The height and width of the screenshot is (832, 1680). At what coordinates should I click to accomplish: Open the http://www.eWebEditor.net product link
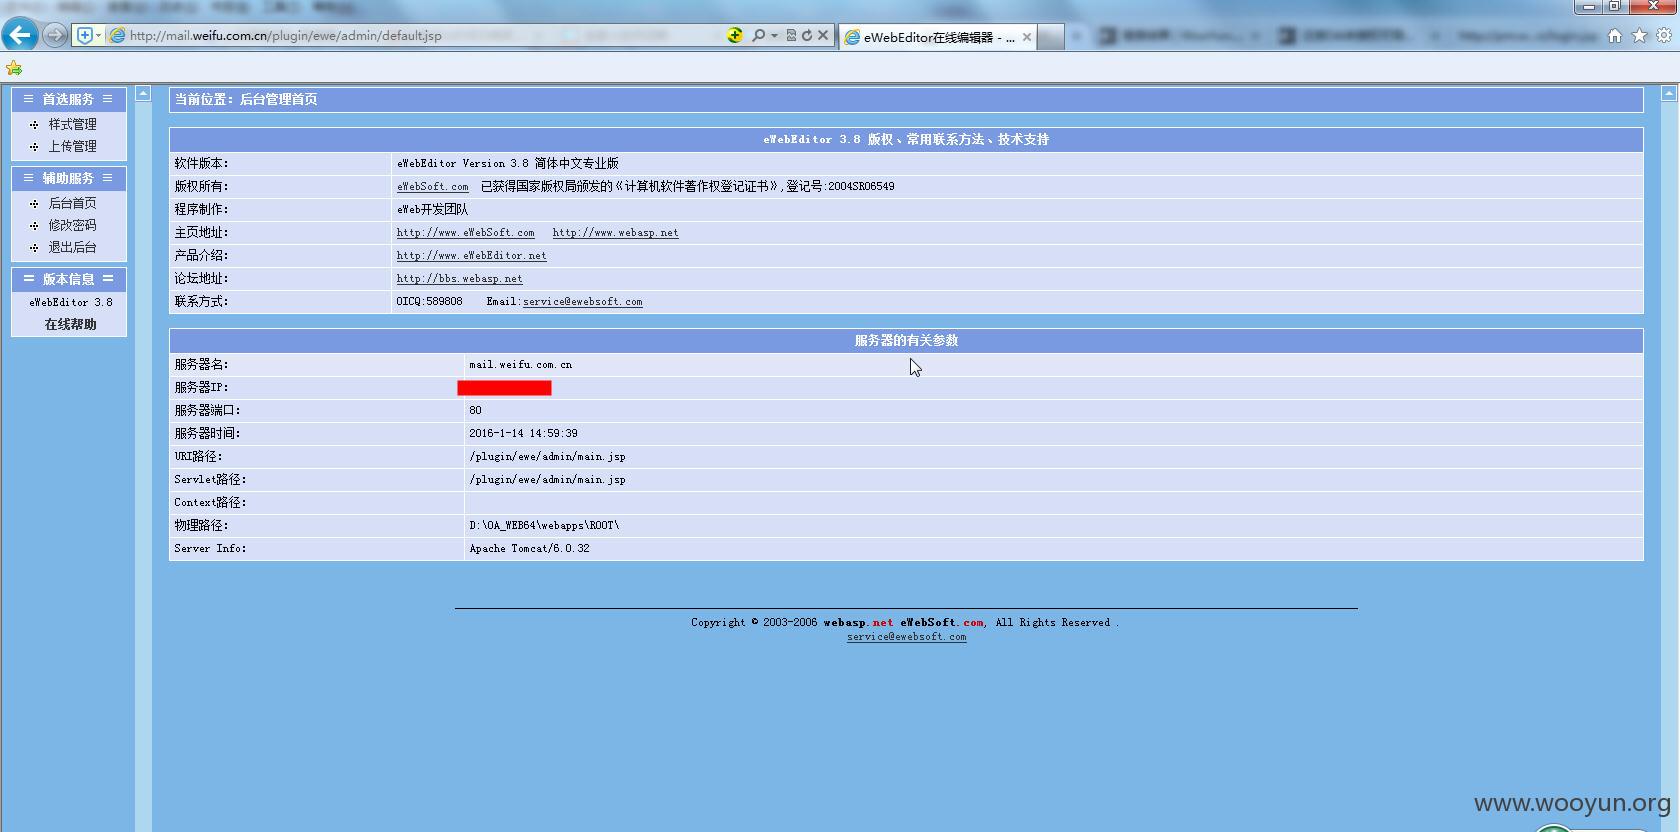(471, 255)
